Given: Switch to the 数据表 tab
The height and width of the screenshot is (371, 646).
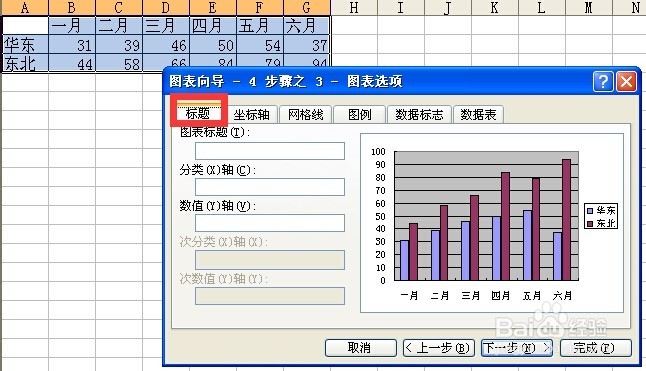Looking at the screenshot, I should click(478, 114).
